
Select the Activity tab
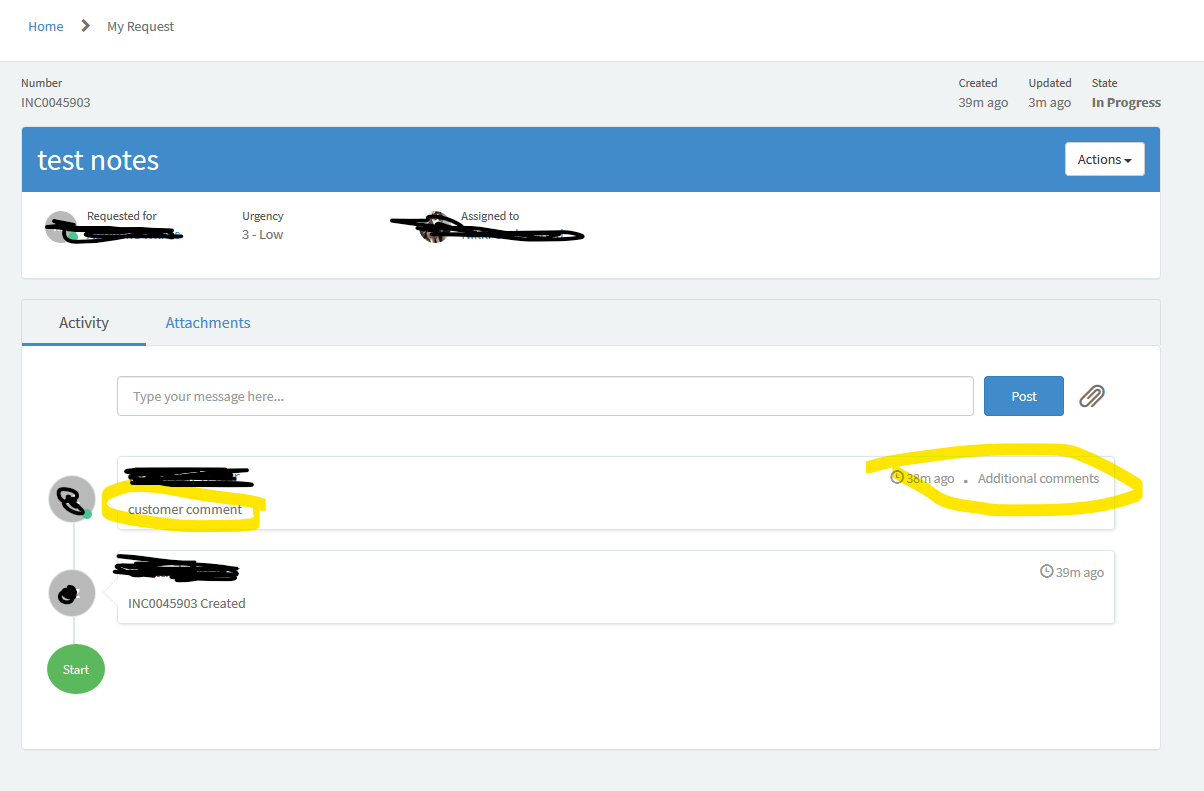pyautogui.click(x=83, y=322)
